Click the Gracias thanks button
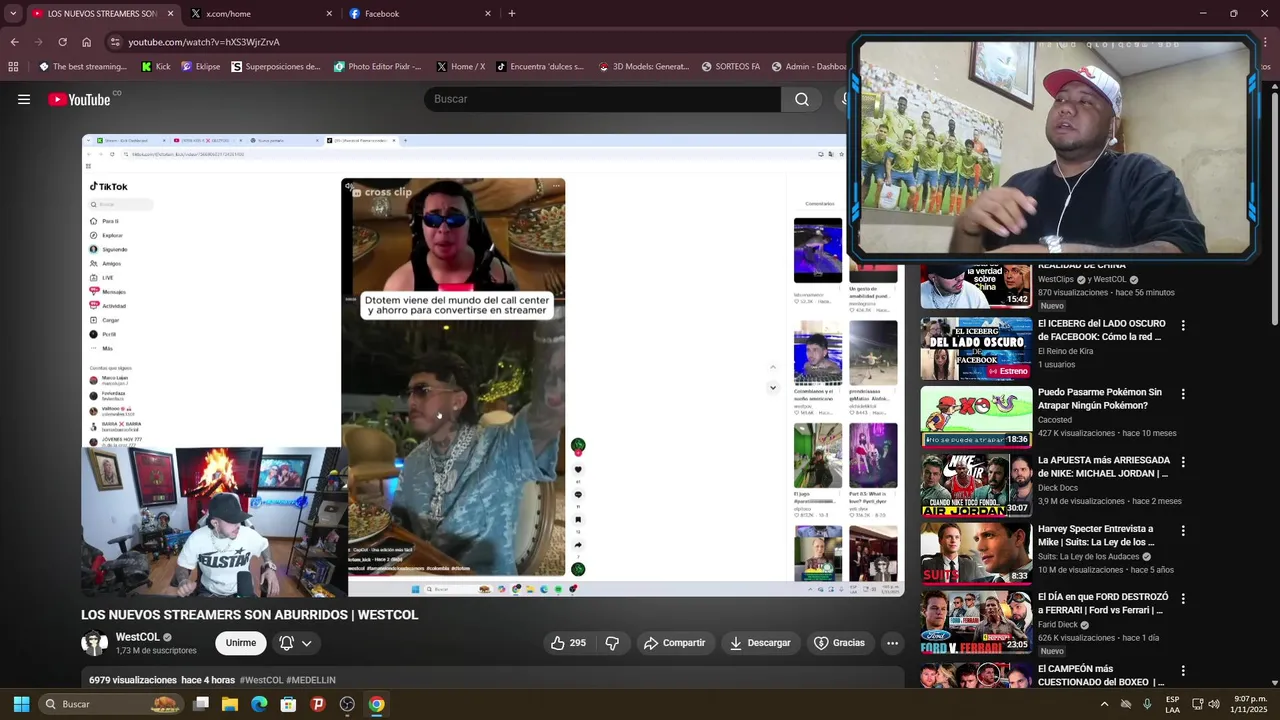 [x=839, y=643]
